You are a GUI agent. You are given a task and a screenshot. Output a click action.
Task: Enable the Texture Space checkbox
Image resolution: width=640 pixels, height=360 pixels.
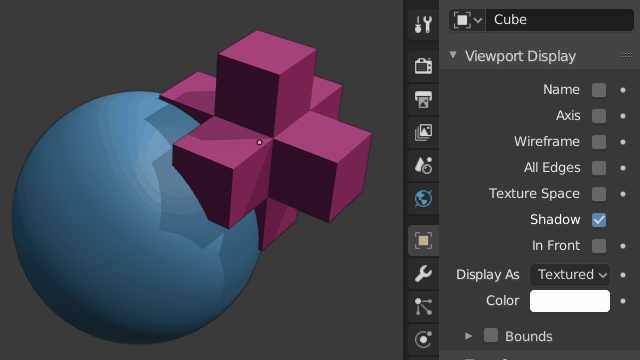tap(599, 194)
